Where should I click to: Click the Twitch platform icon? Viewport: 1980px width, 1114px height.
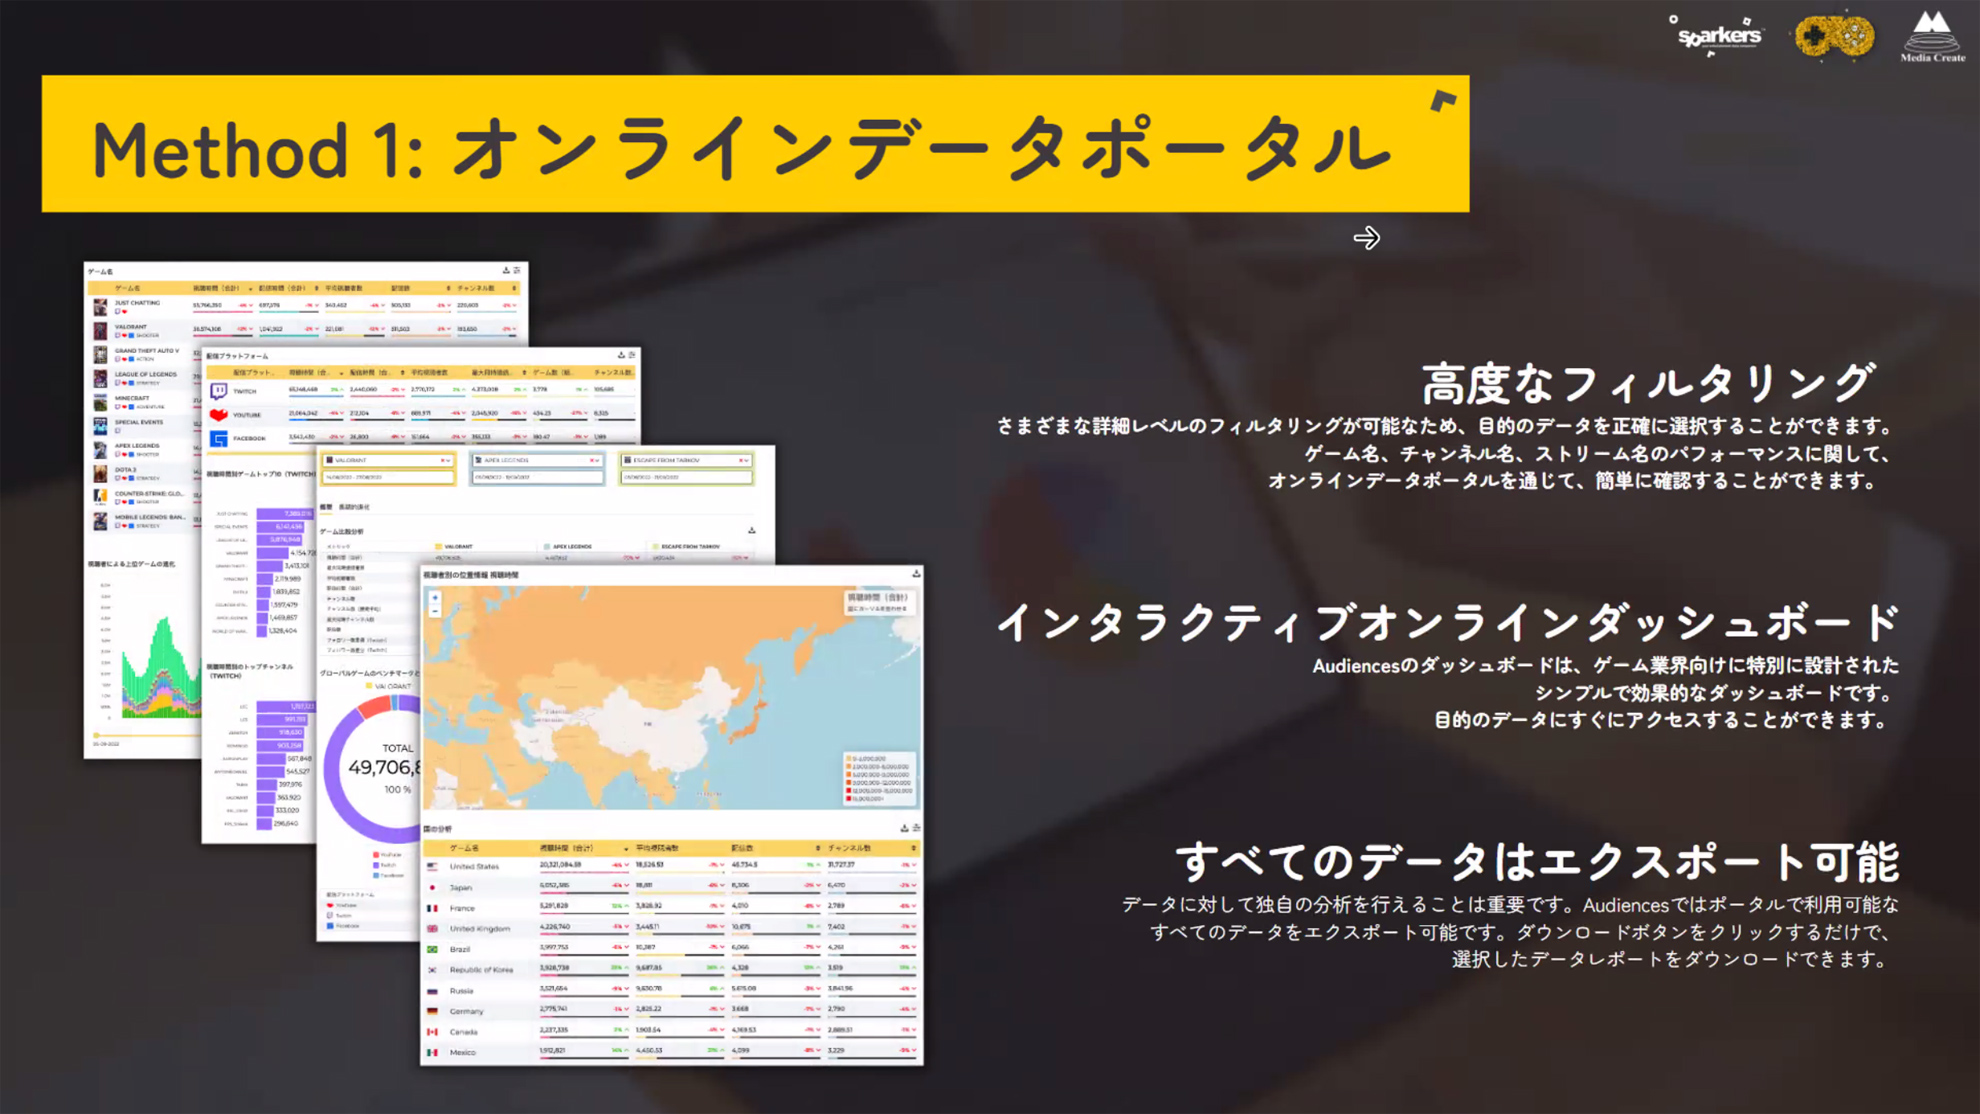(219, 391)
